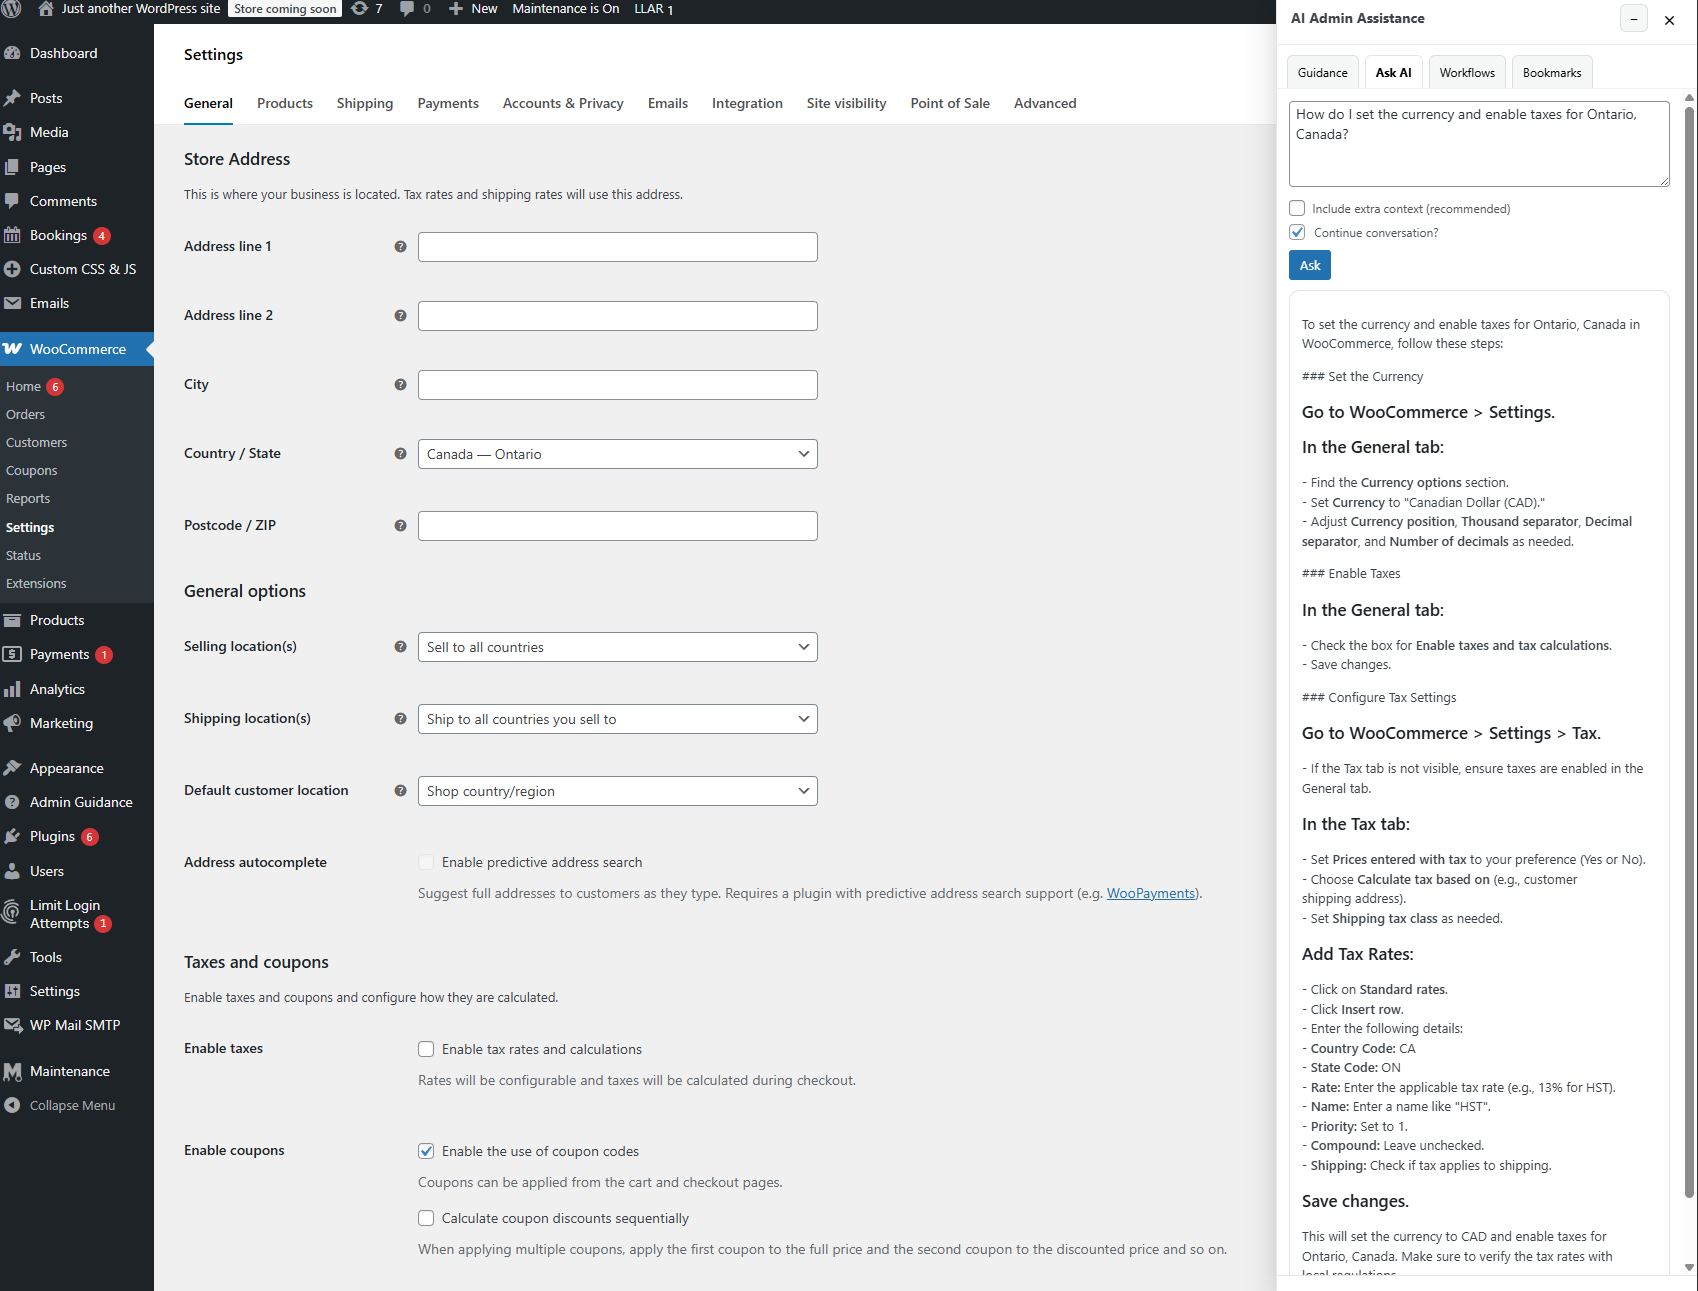Open the Site visibility tab
The image size is (1698, 1291).
[847, 103]
